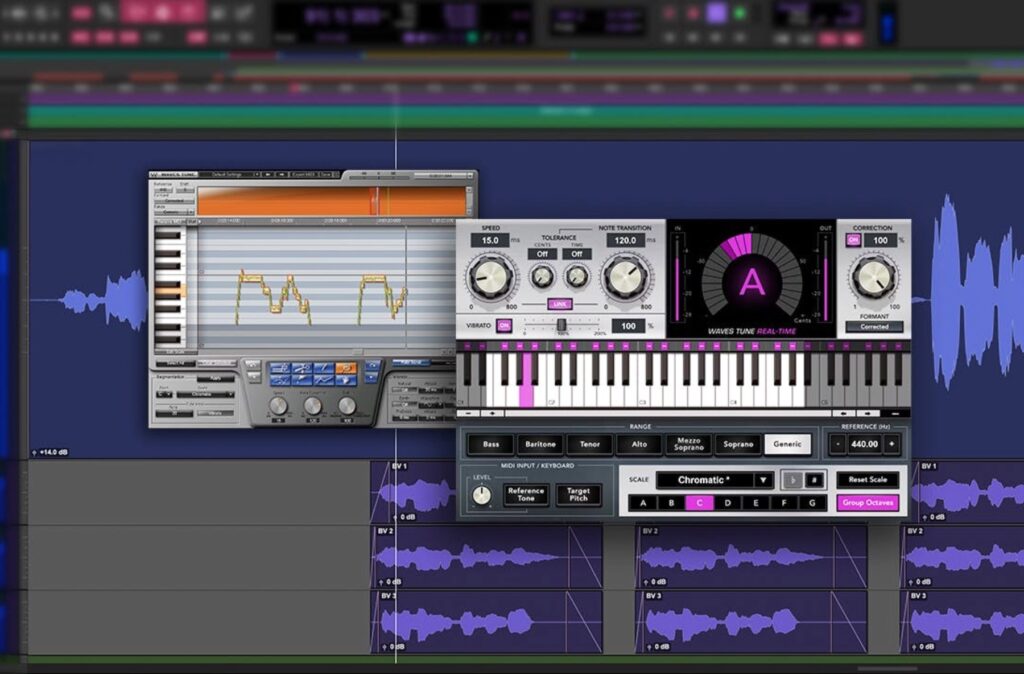This screenshot has height=674, width=1024.
Task: Decrease reference pitch with minus button
Action: [x=837, y=444]
